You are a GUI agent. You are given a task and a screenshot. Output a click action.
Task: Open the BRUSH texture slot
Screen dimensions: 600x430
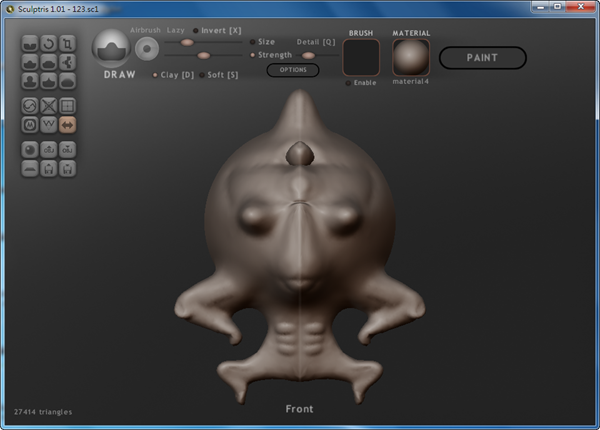pos(361,57)
